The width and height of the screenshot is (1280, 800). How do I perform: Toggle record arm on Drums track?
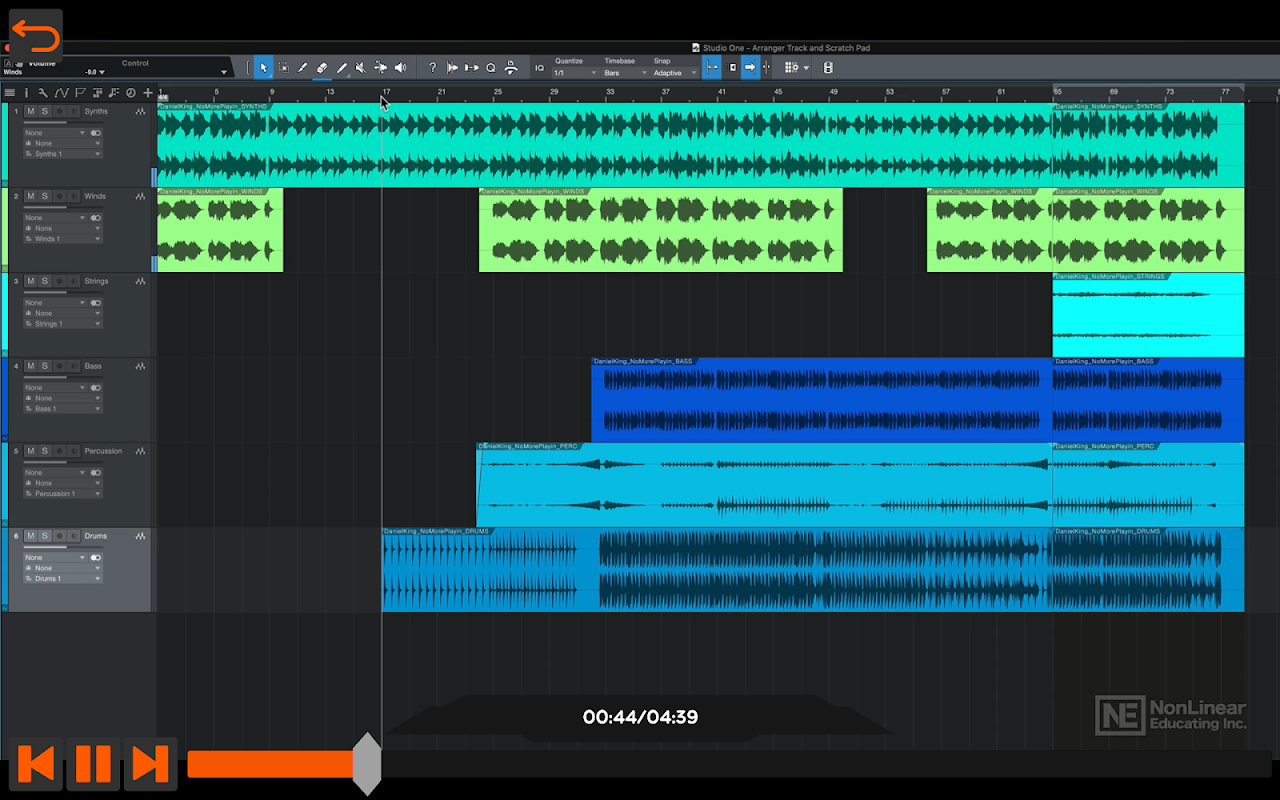59,537
